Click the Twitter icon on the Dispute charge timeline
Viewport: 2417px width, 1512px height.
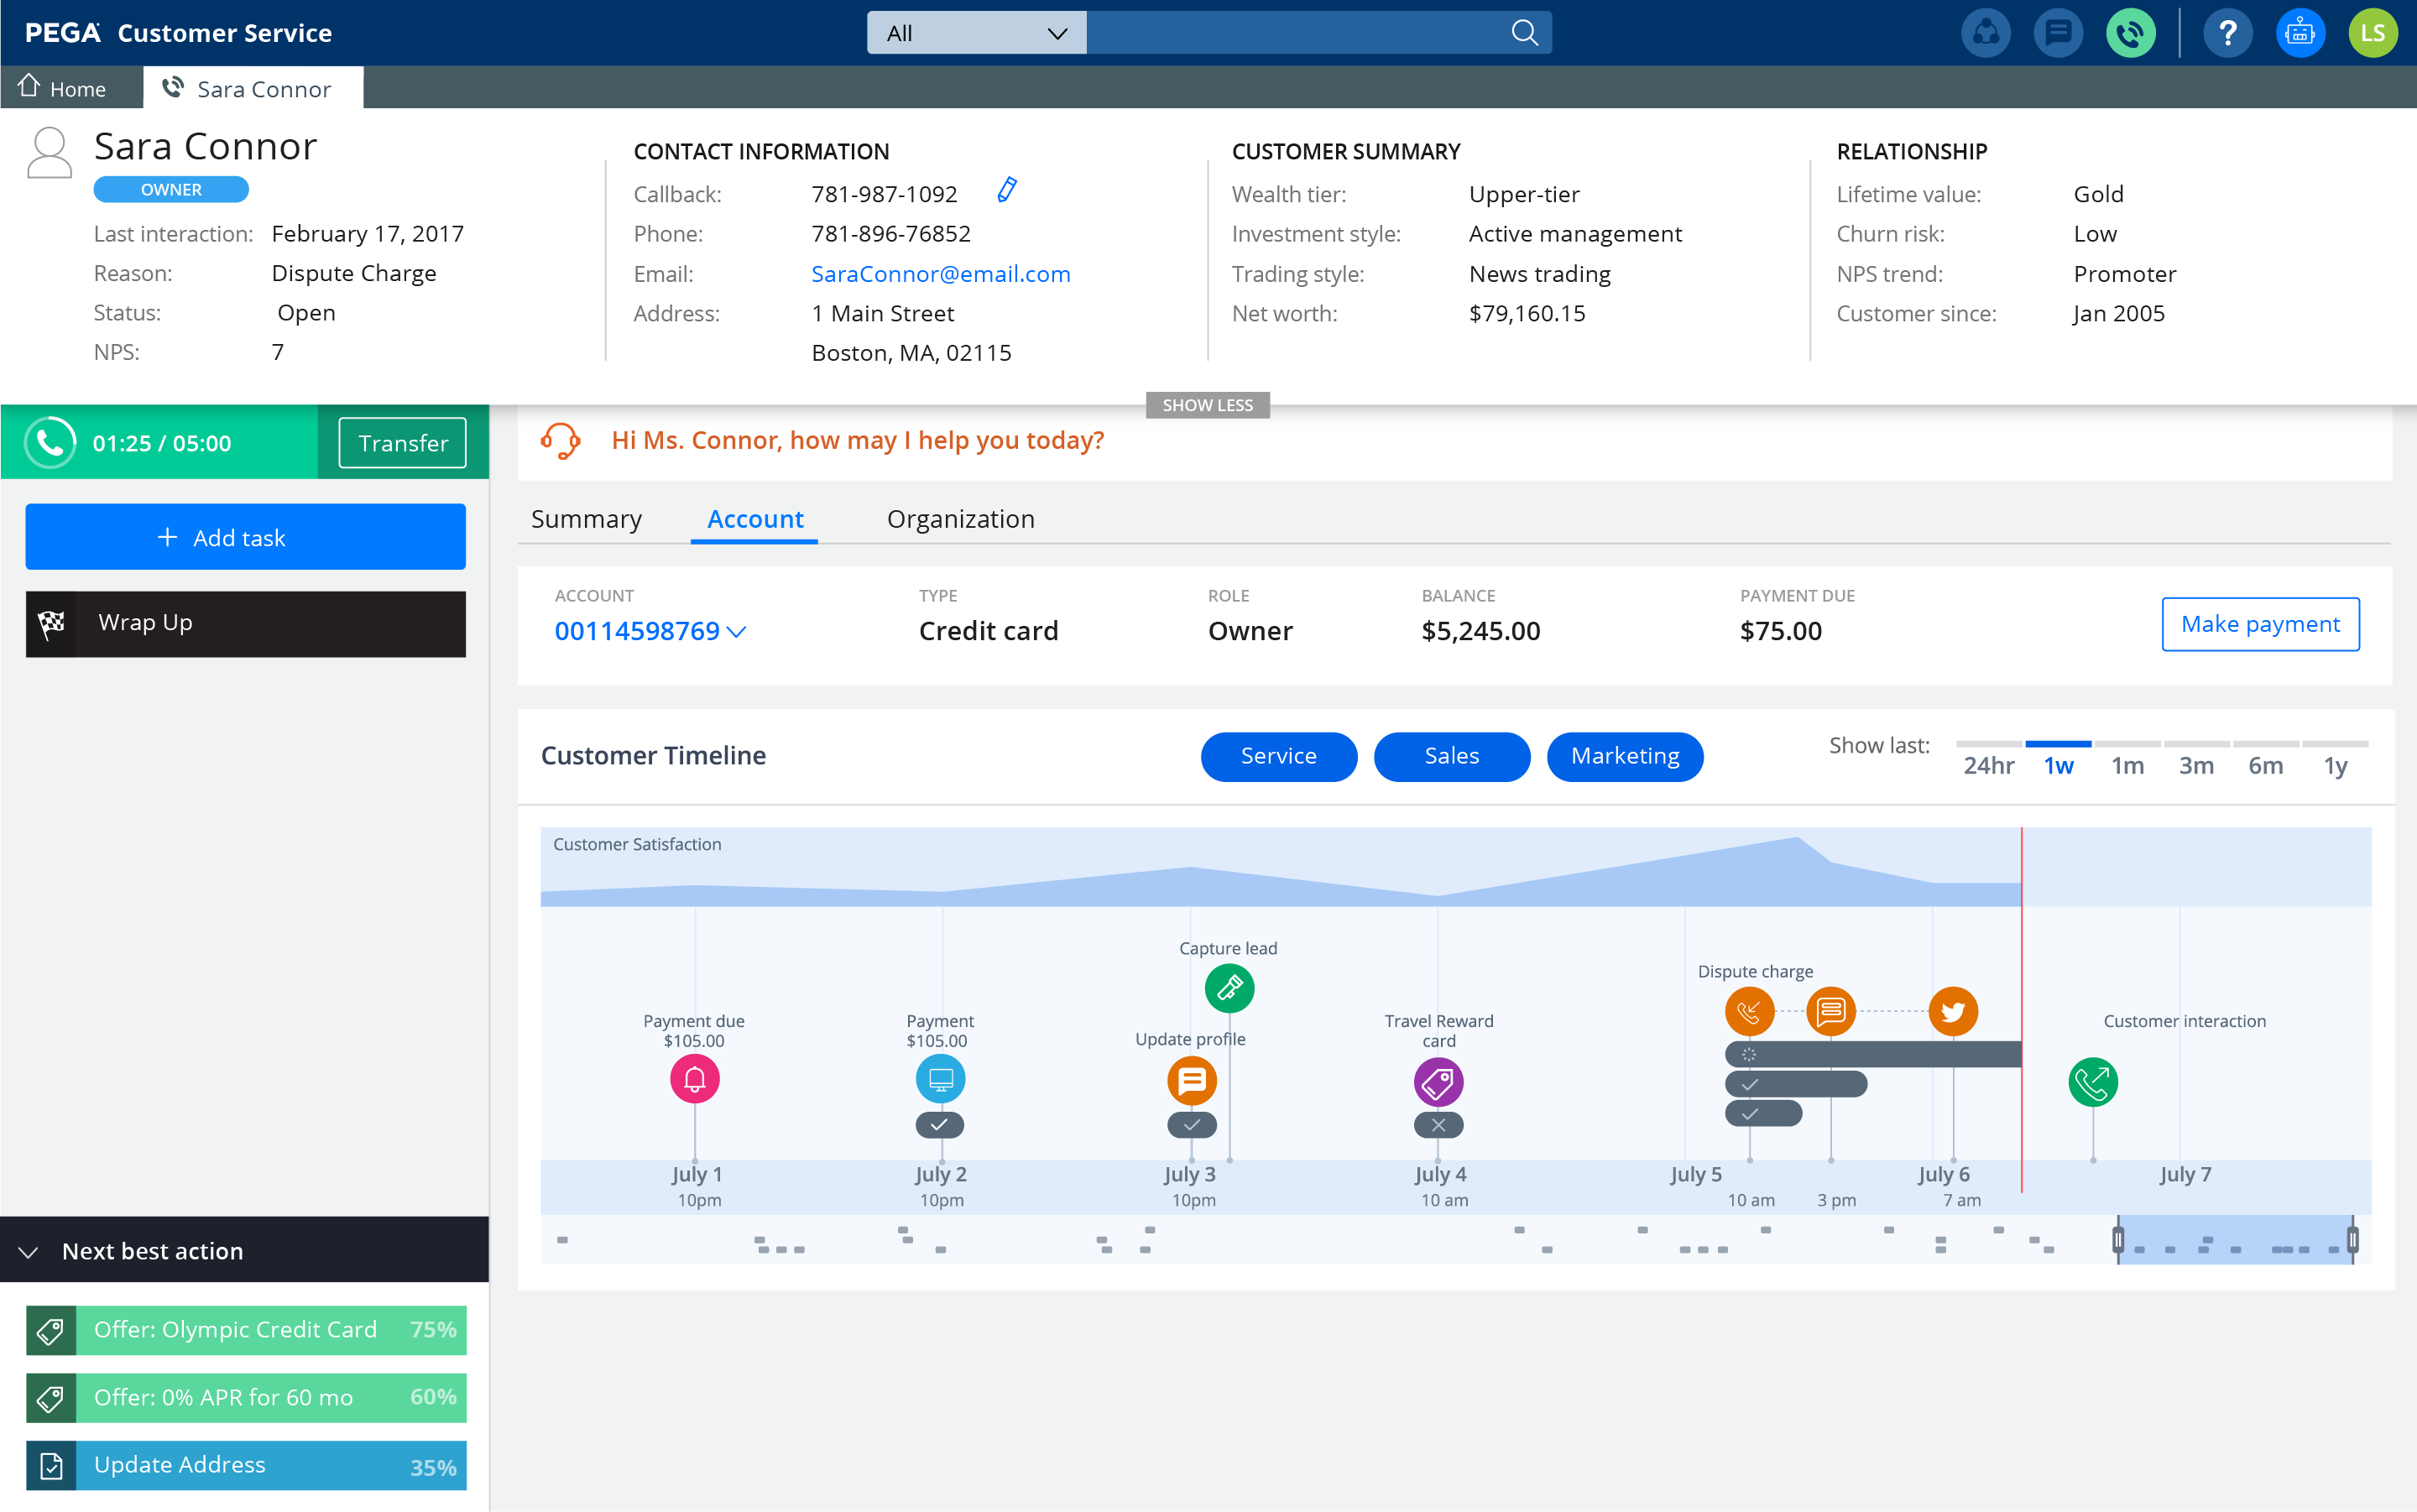pyautogui.click(x=1952, y=1011)
